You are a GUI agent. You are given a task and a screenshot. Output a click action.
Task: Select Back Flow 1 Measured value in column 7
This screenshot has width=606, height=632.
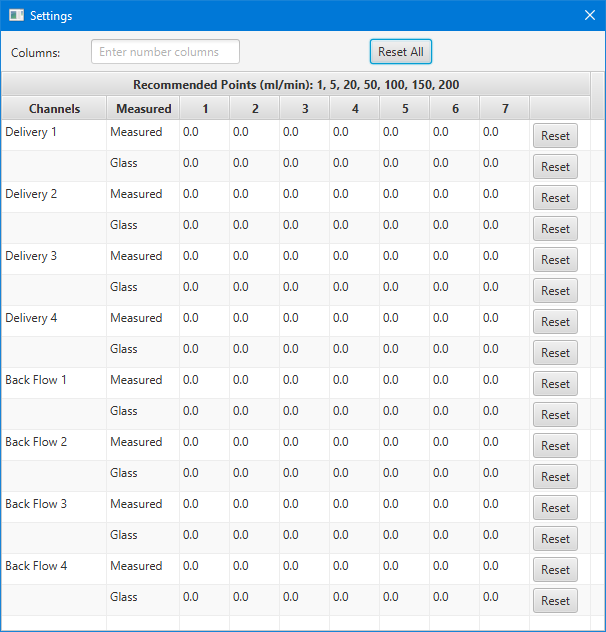click(504, 383)
